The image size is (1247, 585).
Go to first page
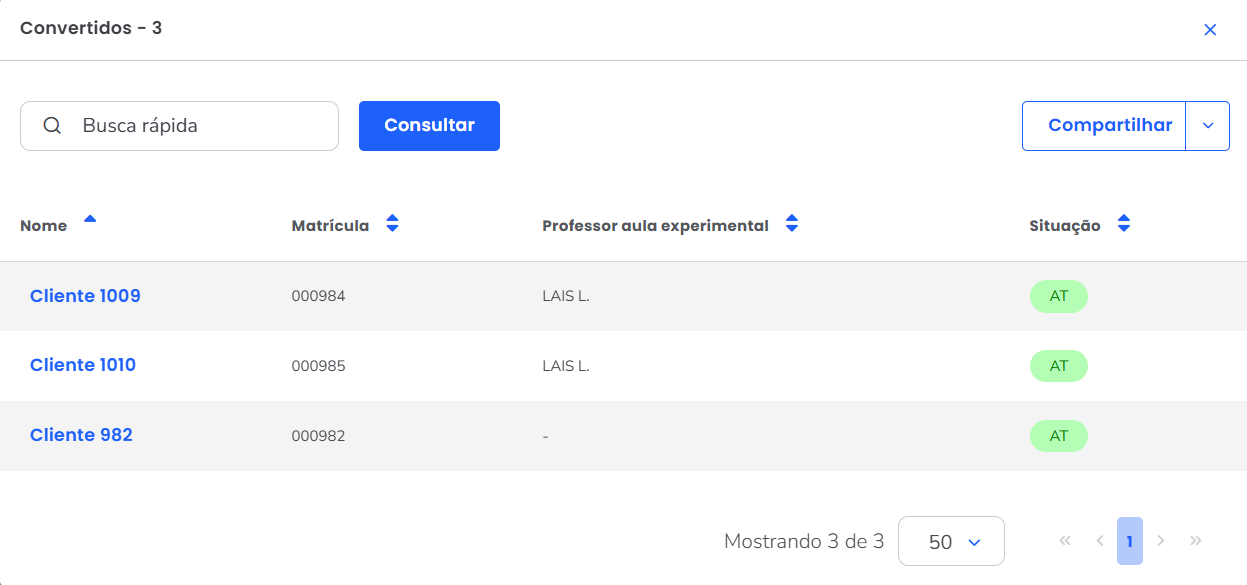coord(1065,541)
